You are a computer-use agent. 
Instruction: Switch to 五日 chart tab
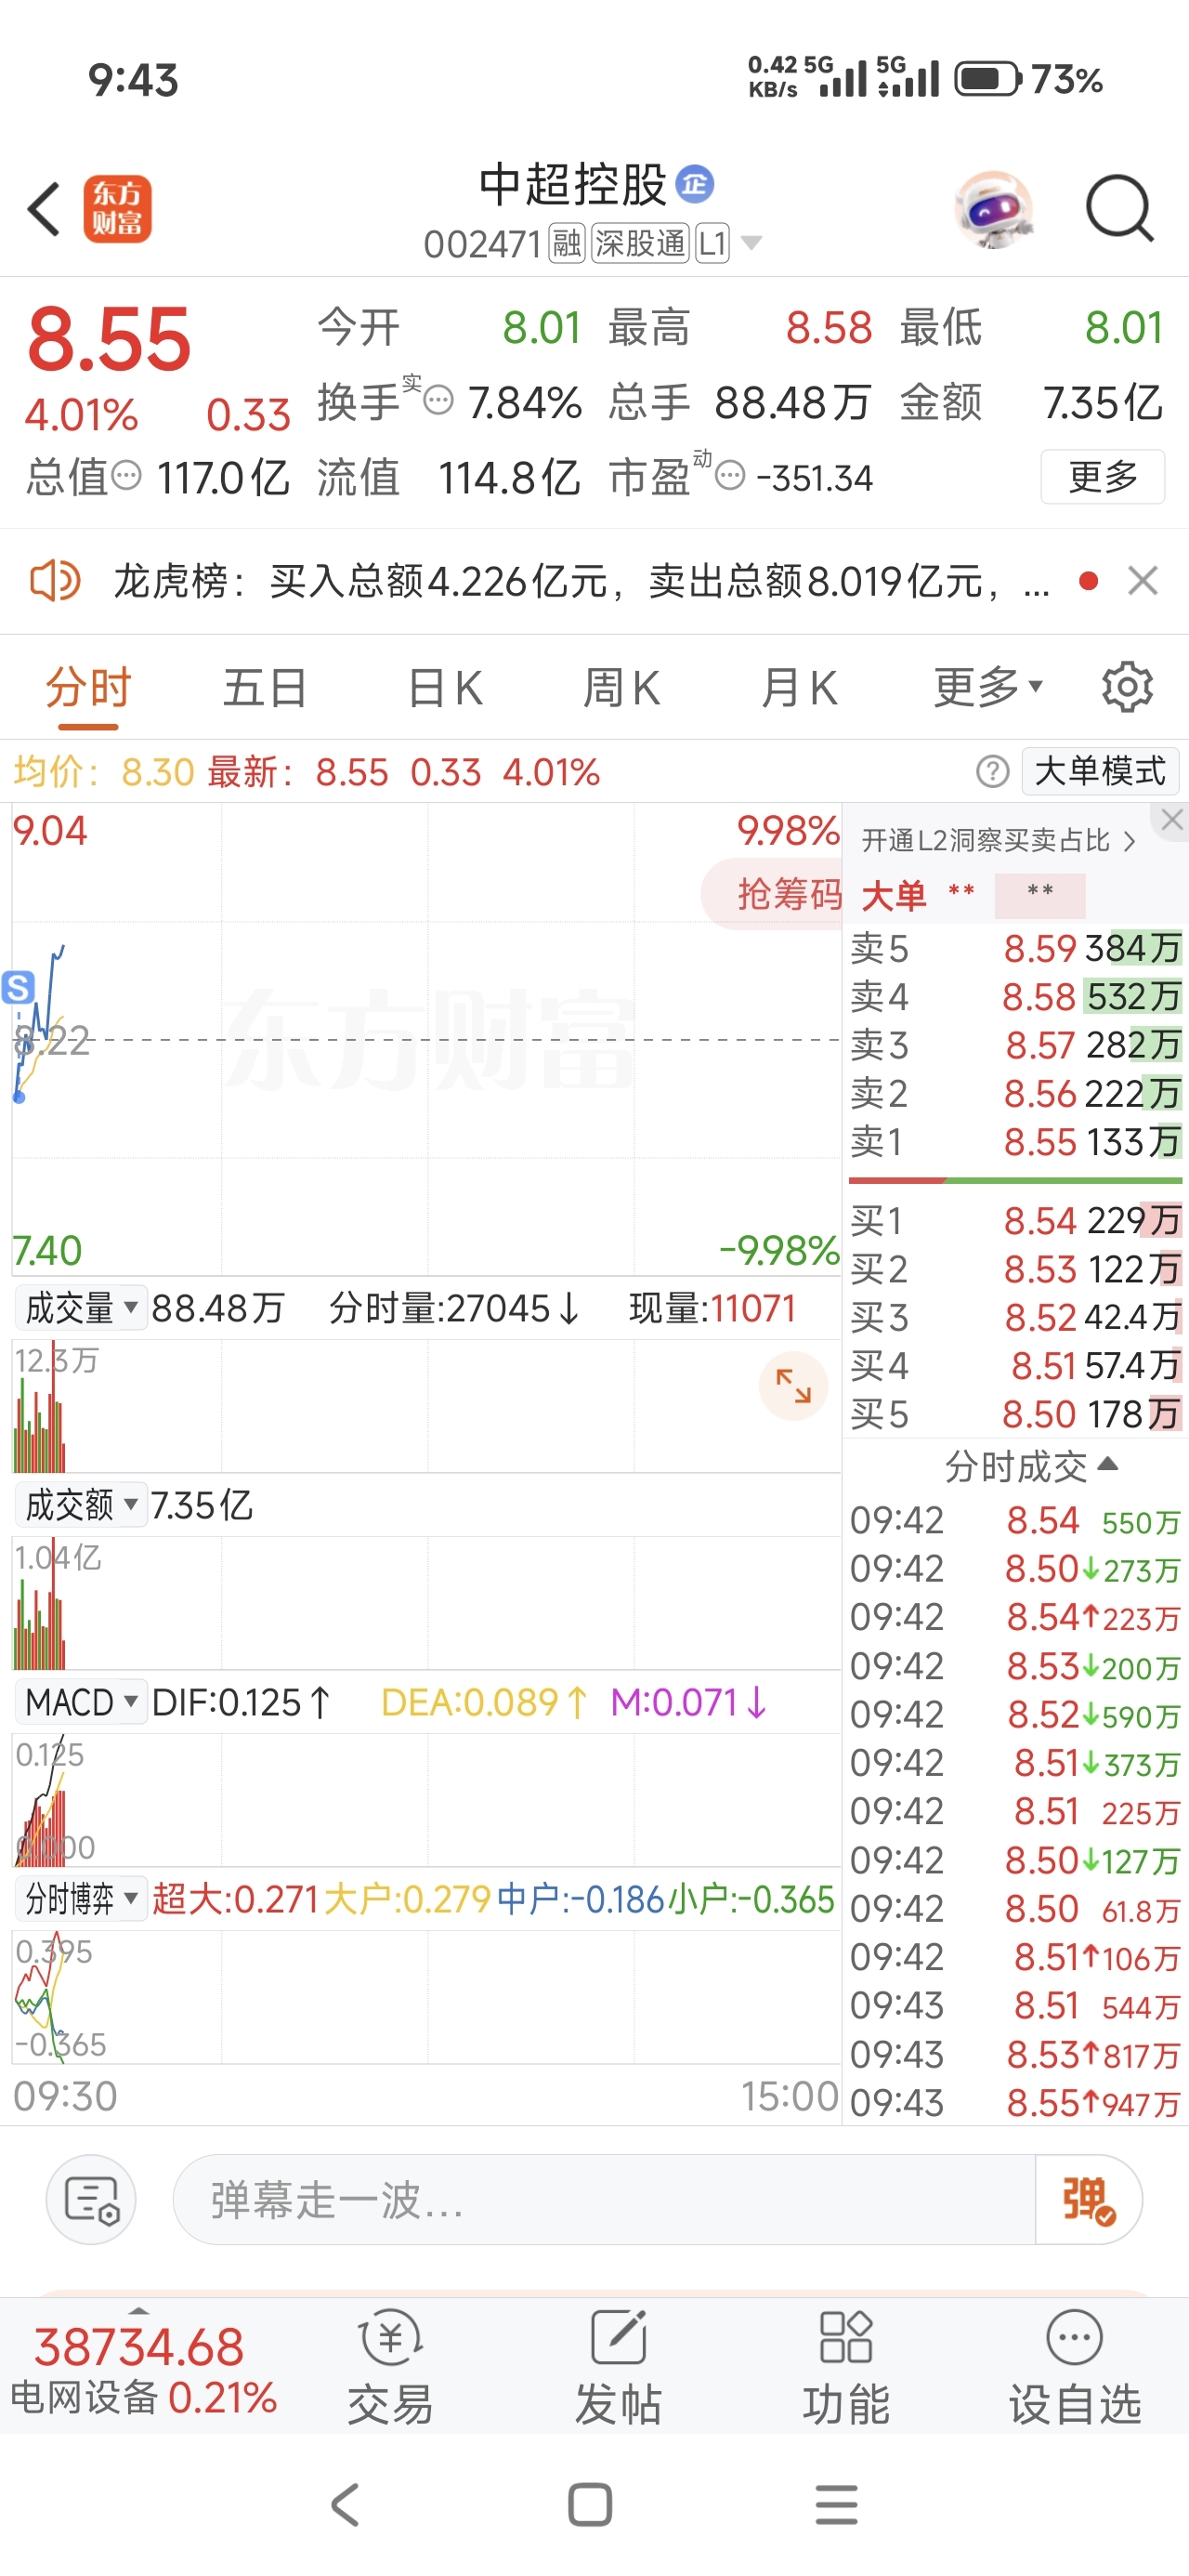click(x=264, y=687)
